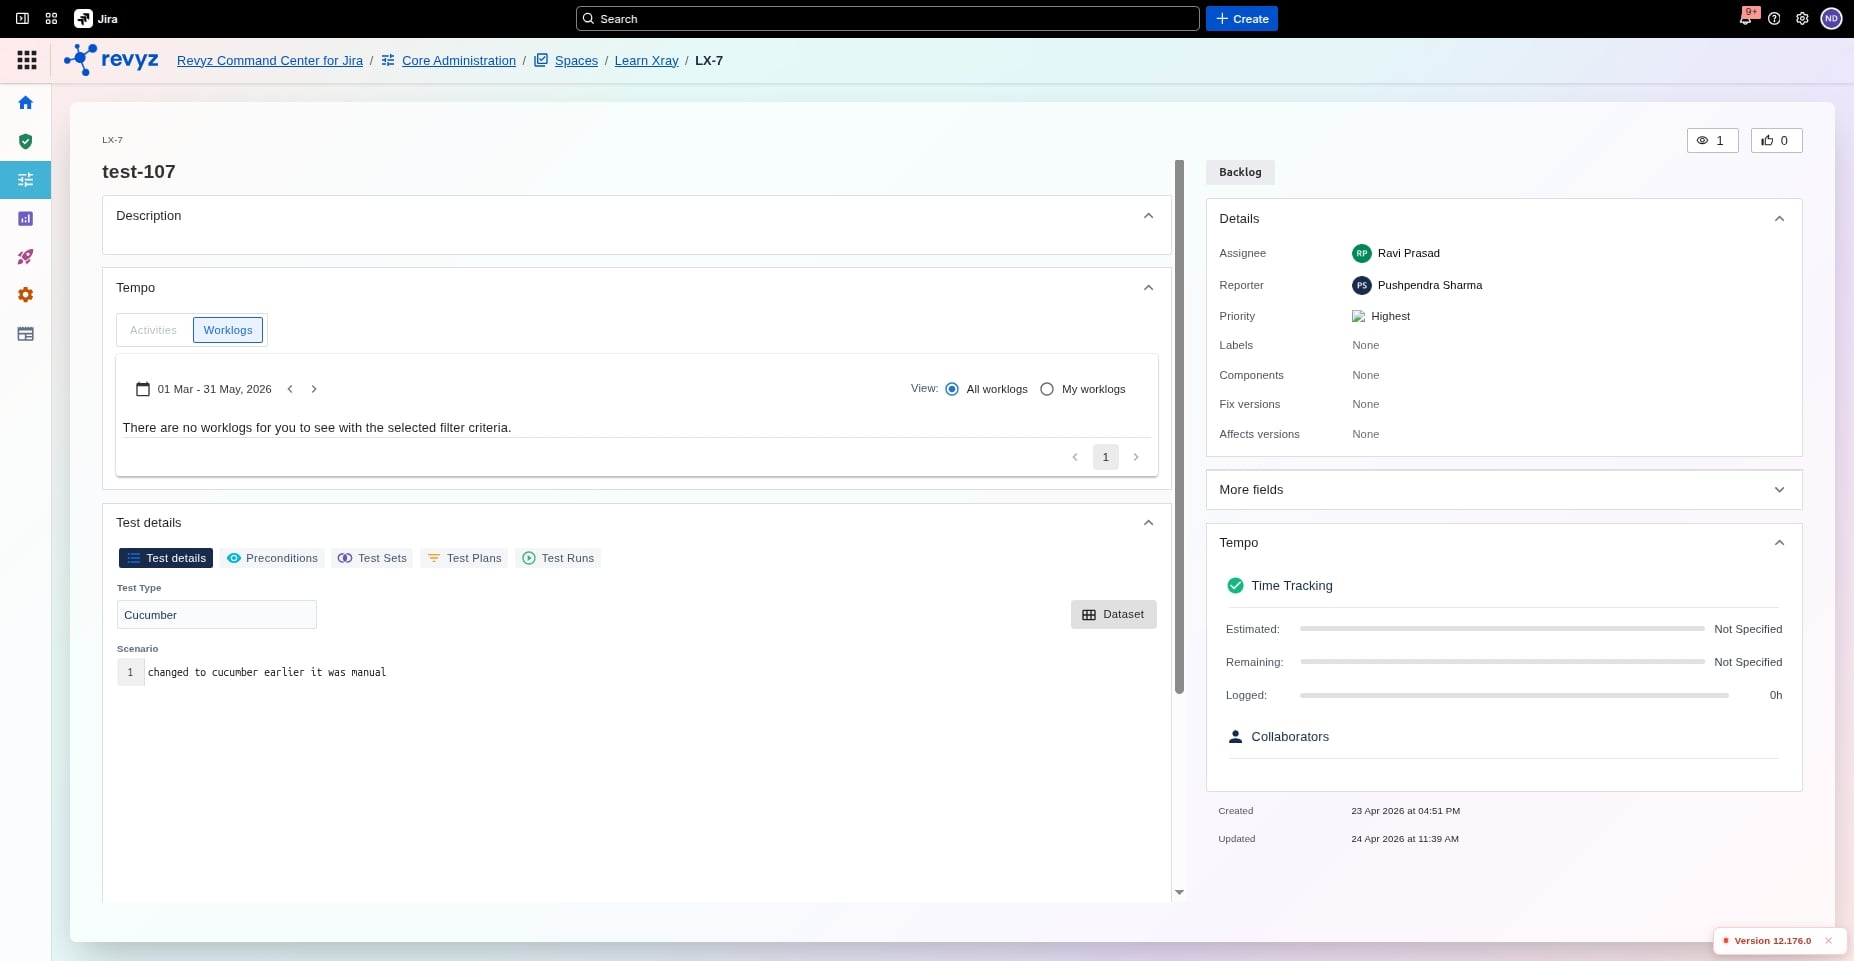Screen dimensions: 1854x961
Task: Open the Test Runs tab
Action: pos(558,558)
